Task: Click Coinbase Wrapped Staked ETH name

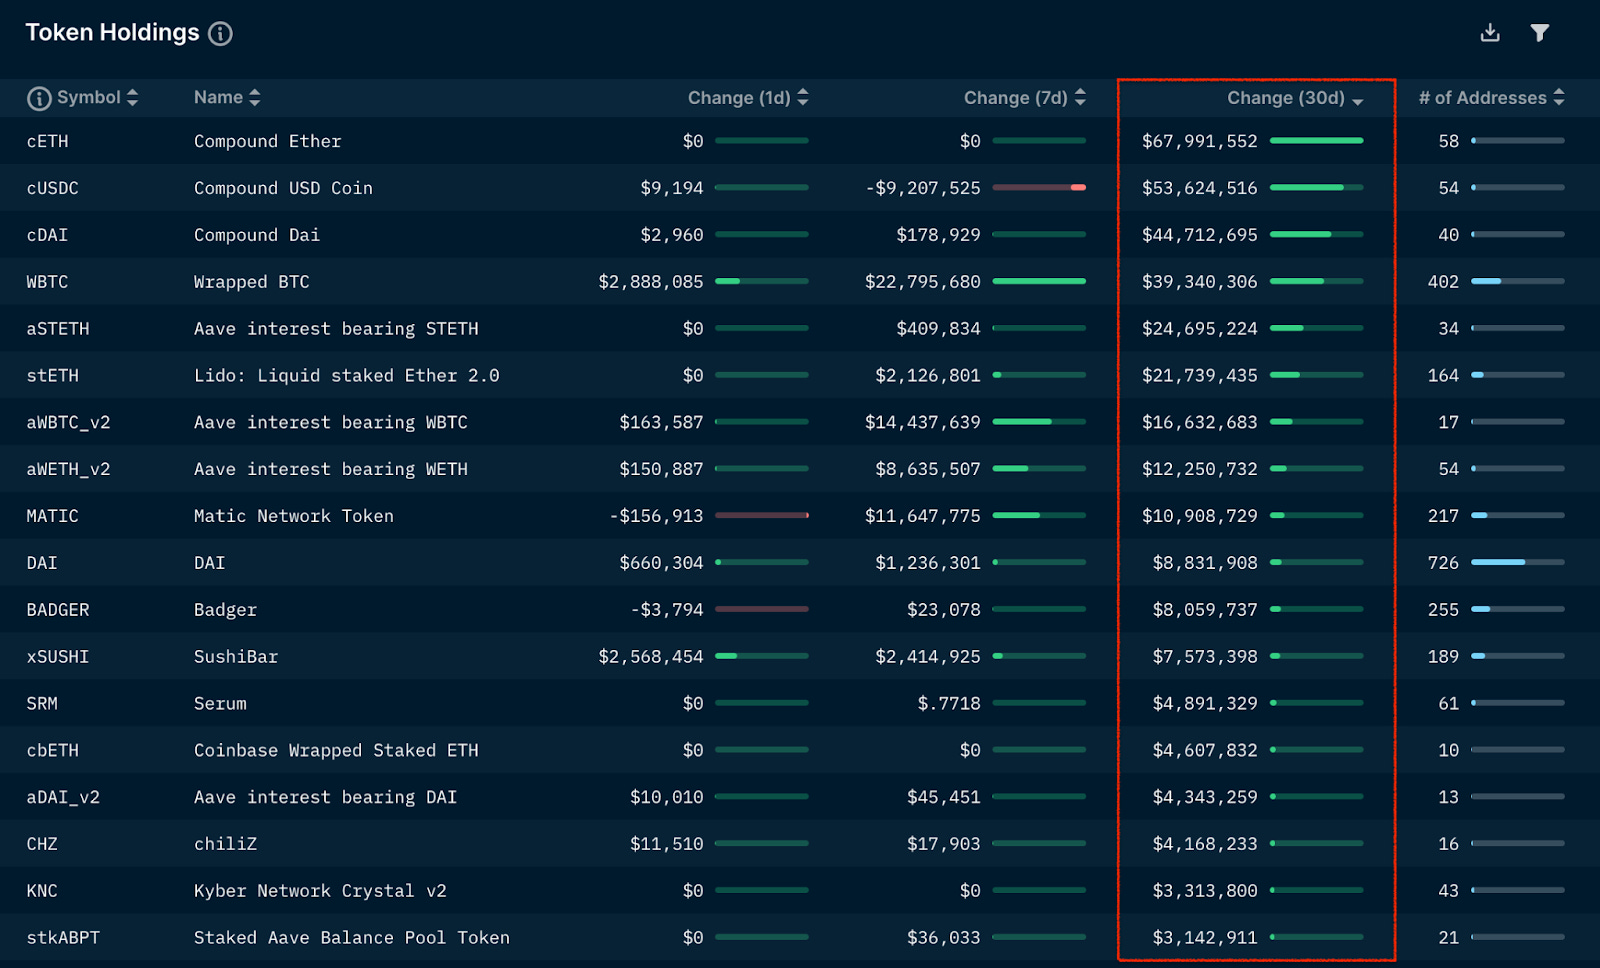Action: [336, 750]
